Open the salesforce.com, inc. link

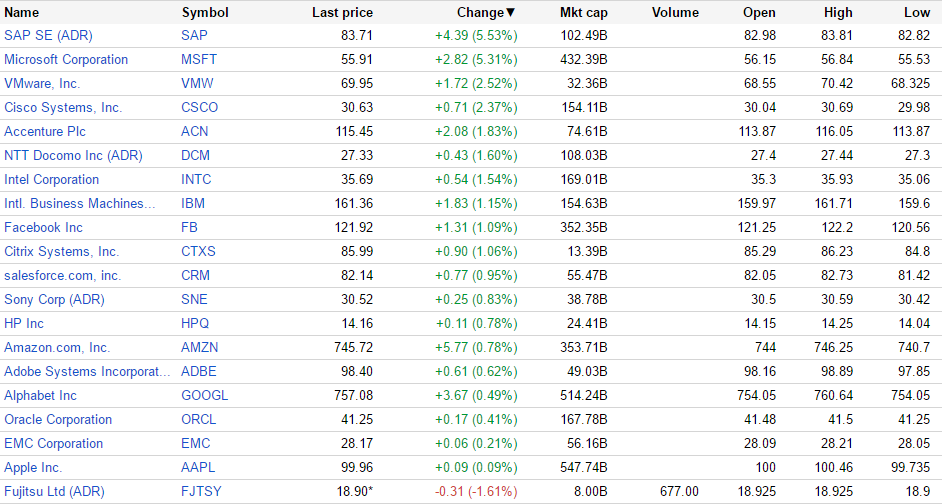(x=63, y=275)
